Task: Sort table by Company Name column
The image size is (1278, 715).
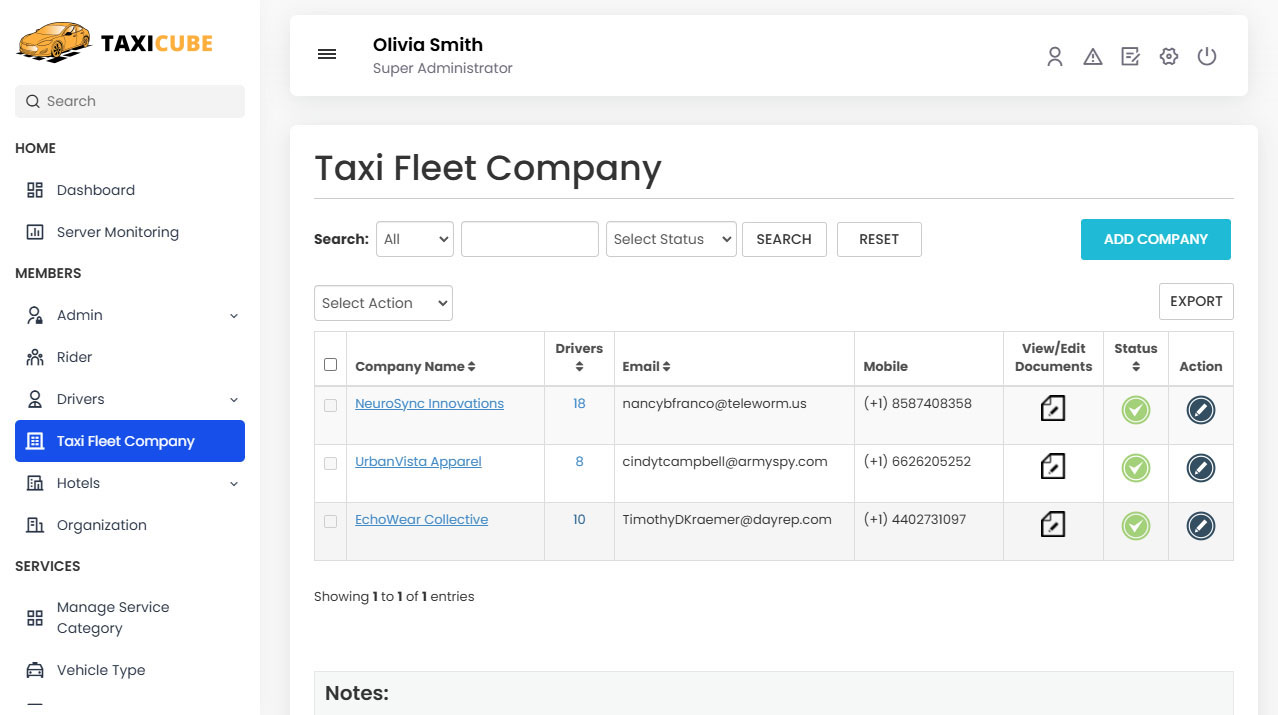Action: 415,367
